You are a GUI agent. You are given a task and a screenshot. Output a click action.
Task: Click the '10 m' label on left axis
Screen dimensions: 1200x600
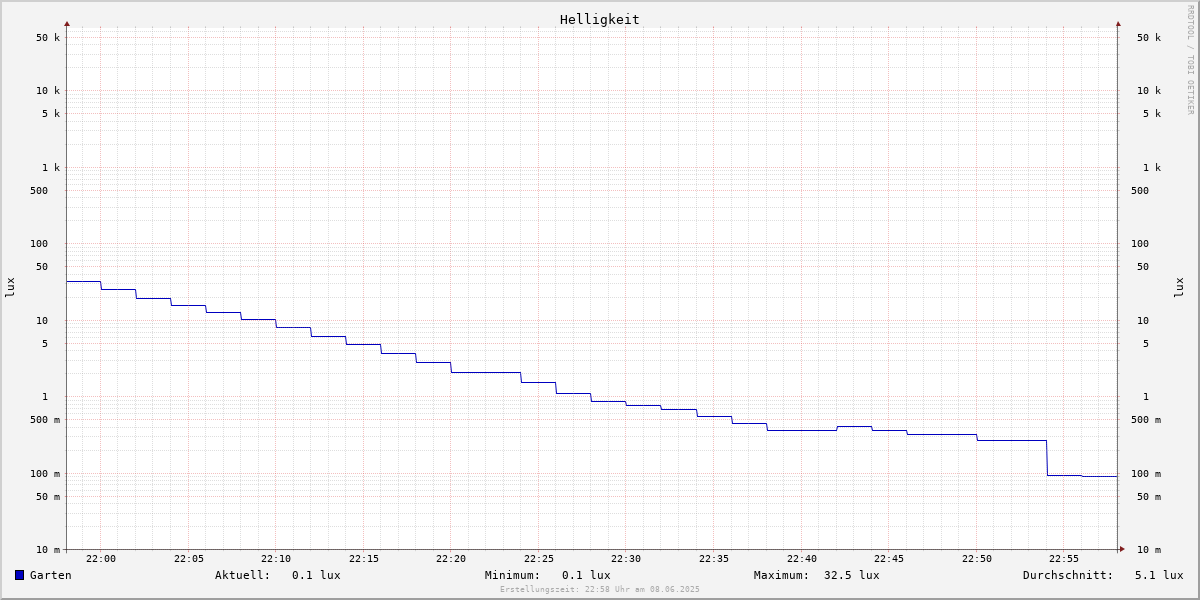click(48, 550)
